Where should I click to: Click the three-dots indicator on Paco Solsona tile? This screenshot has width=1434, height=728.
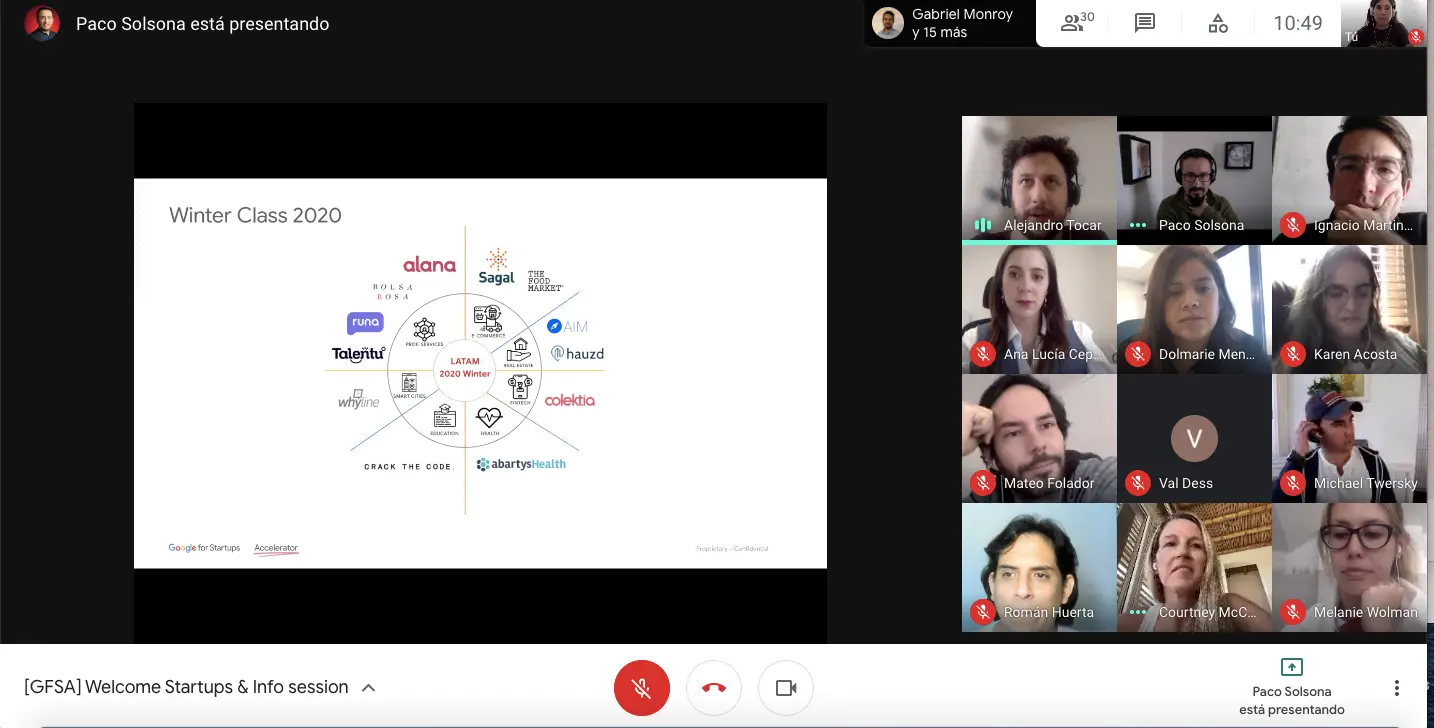click(x=1138, y=225)
